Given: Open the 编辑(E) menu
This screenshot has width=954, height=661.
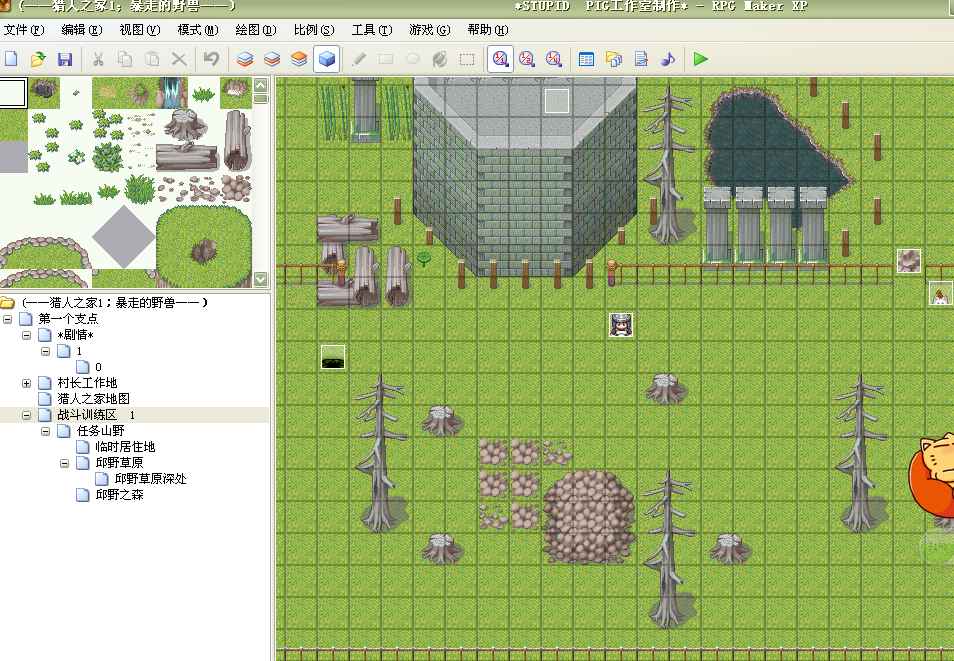Looking at the screenshot, I should [82, 29].
